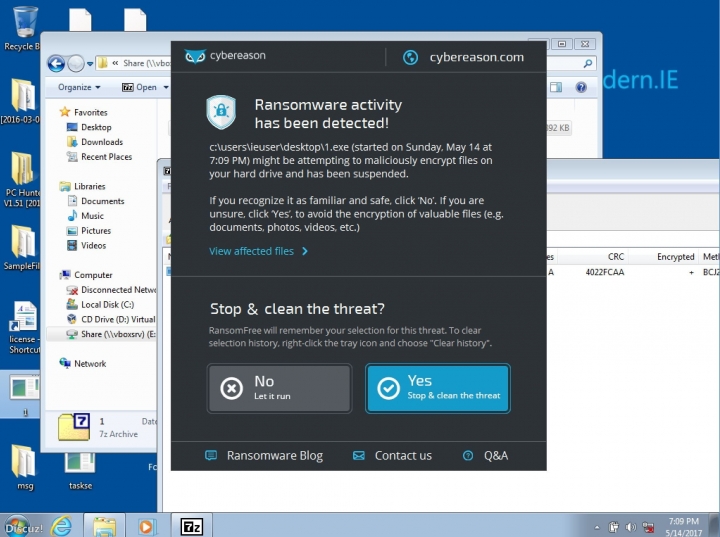
Task: Click the globe icon beside cybereason.com
Action: pos(410,57)
